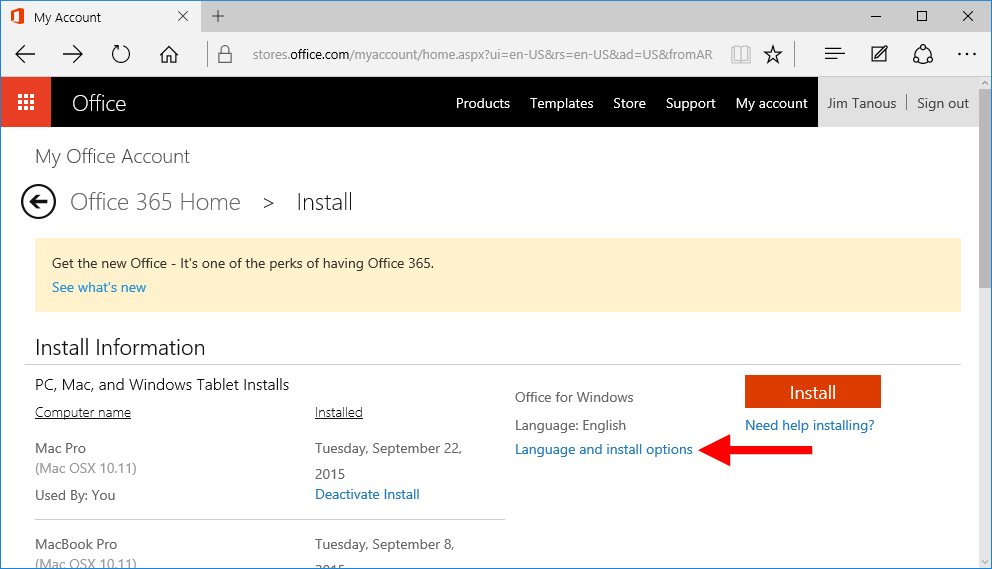Click the Install breadcrumb title

point(325,202)
